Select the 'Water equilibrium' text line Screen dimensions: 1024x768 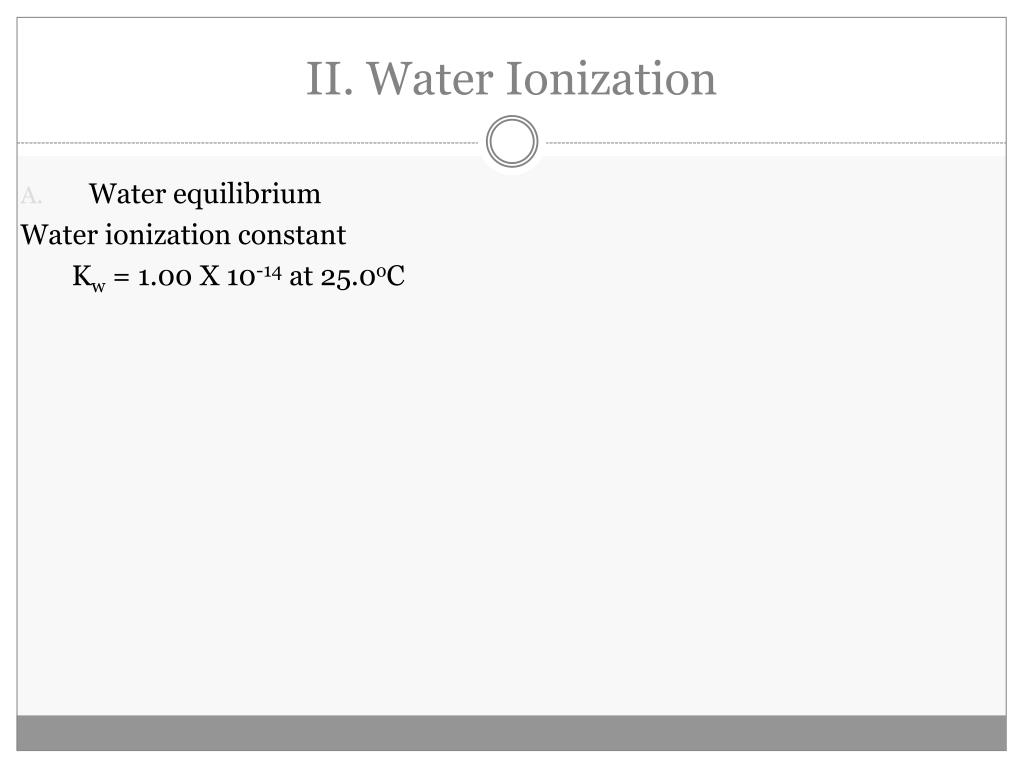point(205,195)
